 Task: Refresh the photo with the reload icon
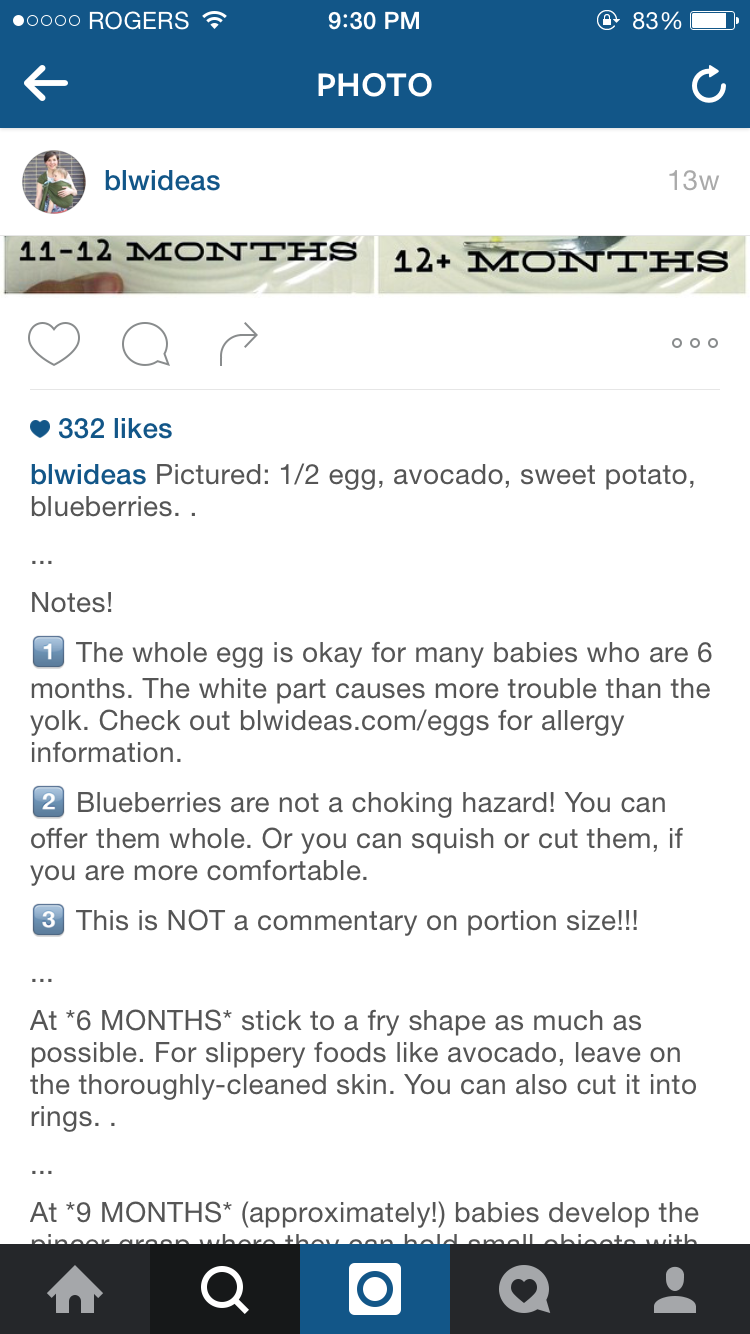[x=708, y=86]
